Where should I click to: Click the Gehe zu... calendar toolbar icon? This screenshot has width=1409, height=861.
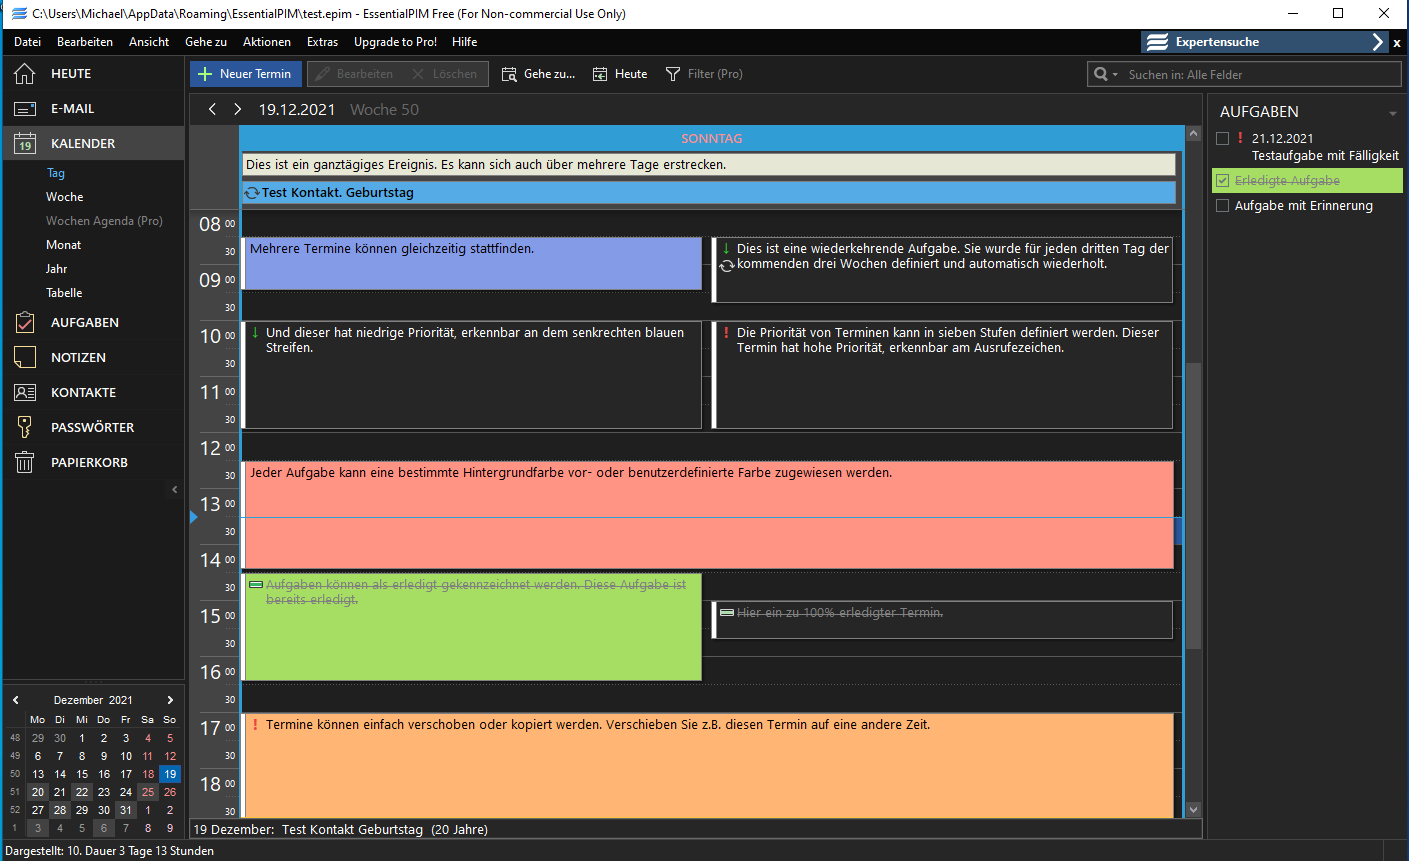click(x=509, y=74)
